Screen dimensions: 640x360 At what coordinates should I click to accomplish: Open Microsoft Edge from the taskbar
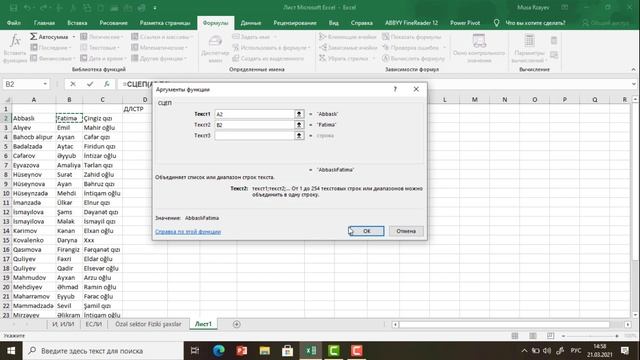[x=219, y=351]
